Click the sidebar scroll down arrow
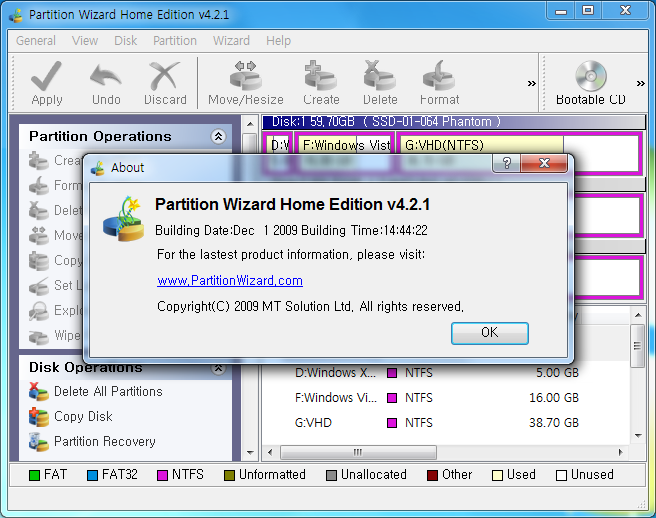This screenshot has width=656, height=518. click(250, 453)
